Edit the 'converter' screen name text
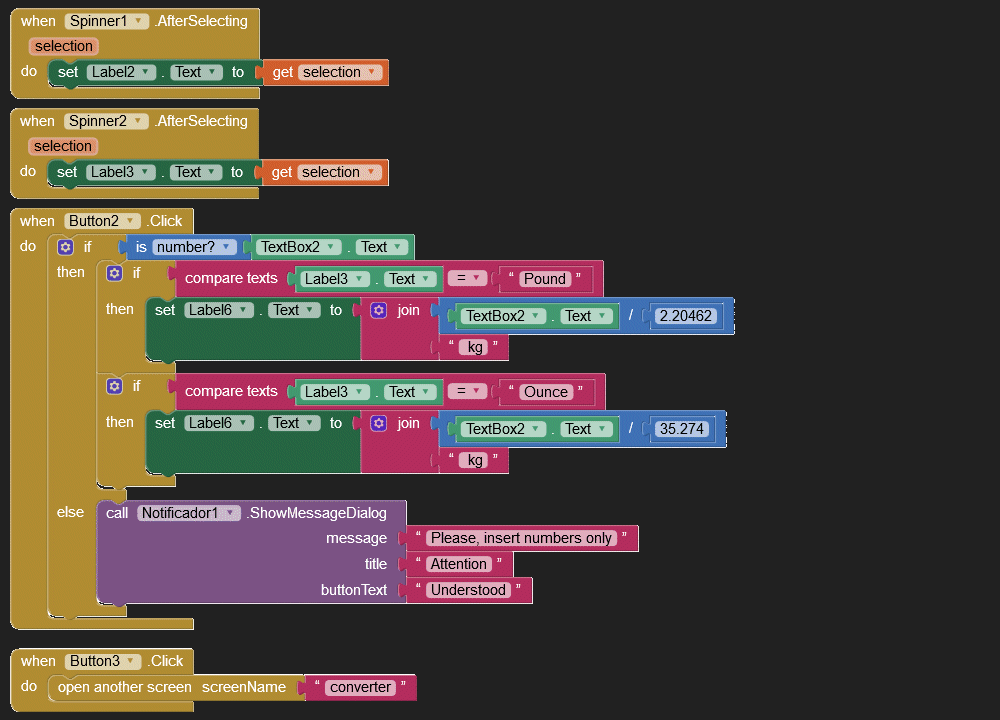 tap(361, 687)
